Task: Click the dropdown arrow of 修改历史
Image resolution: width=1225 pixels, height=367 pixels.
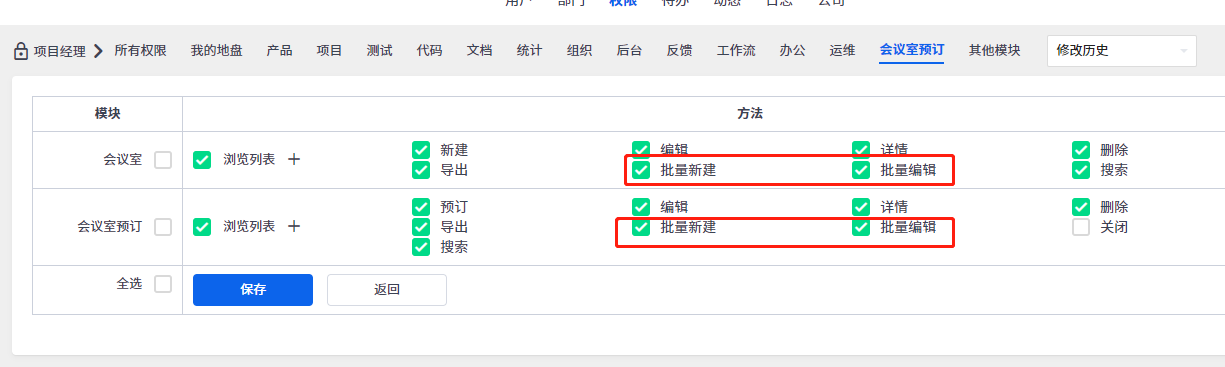Action: coord(1184,50)
